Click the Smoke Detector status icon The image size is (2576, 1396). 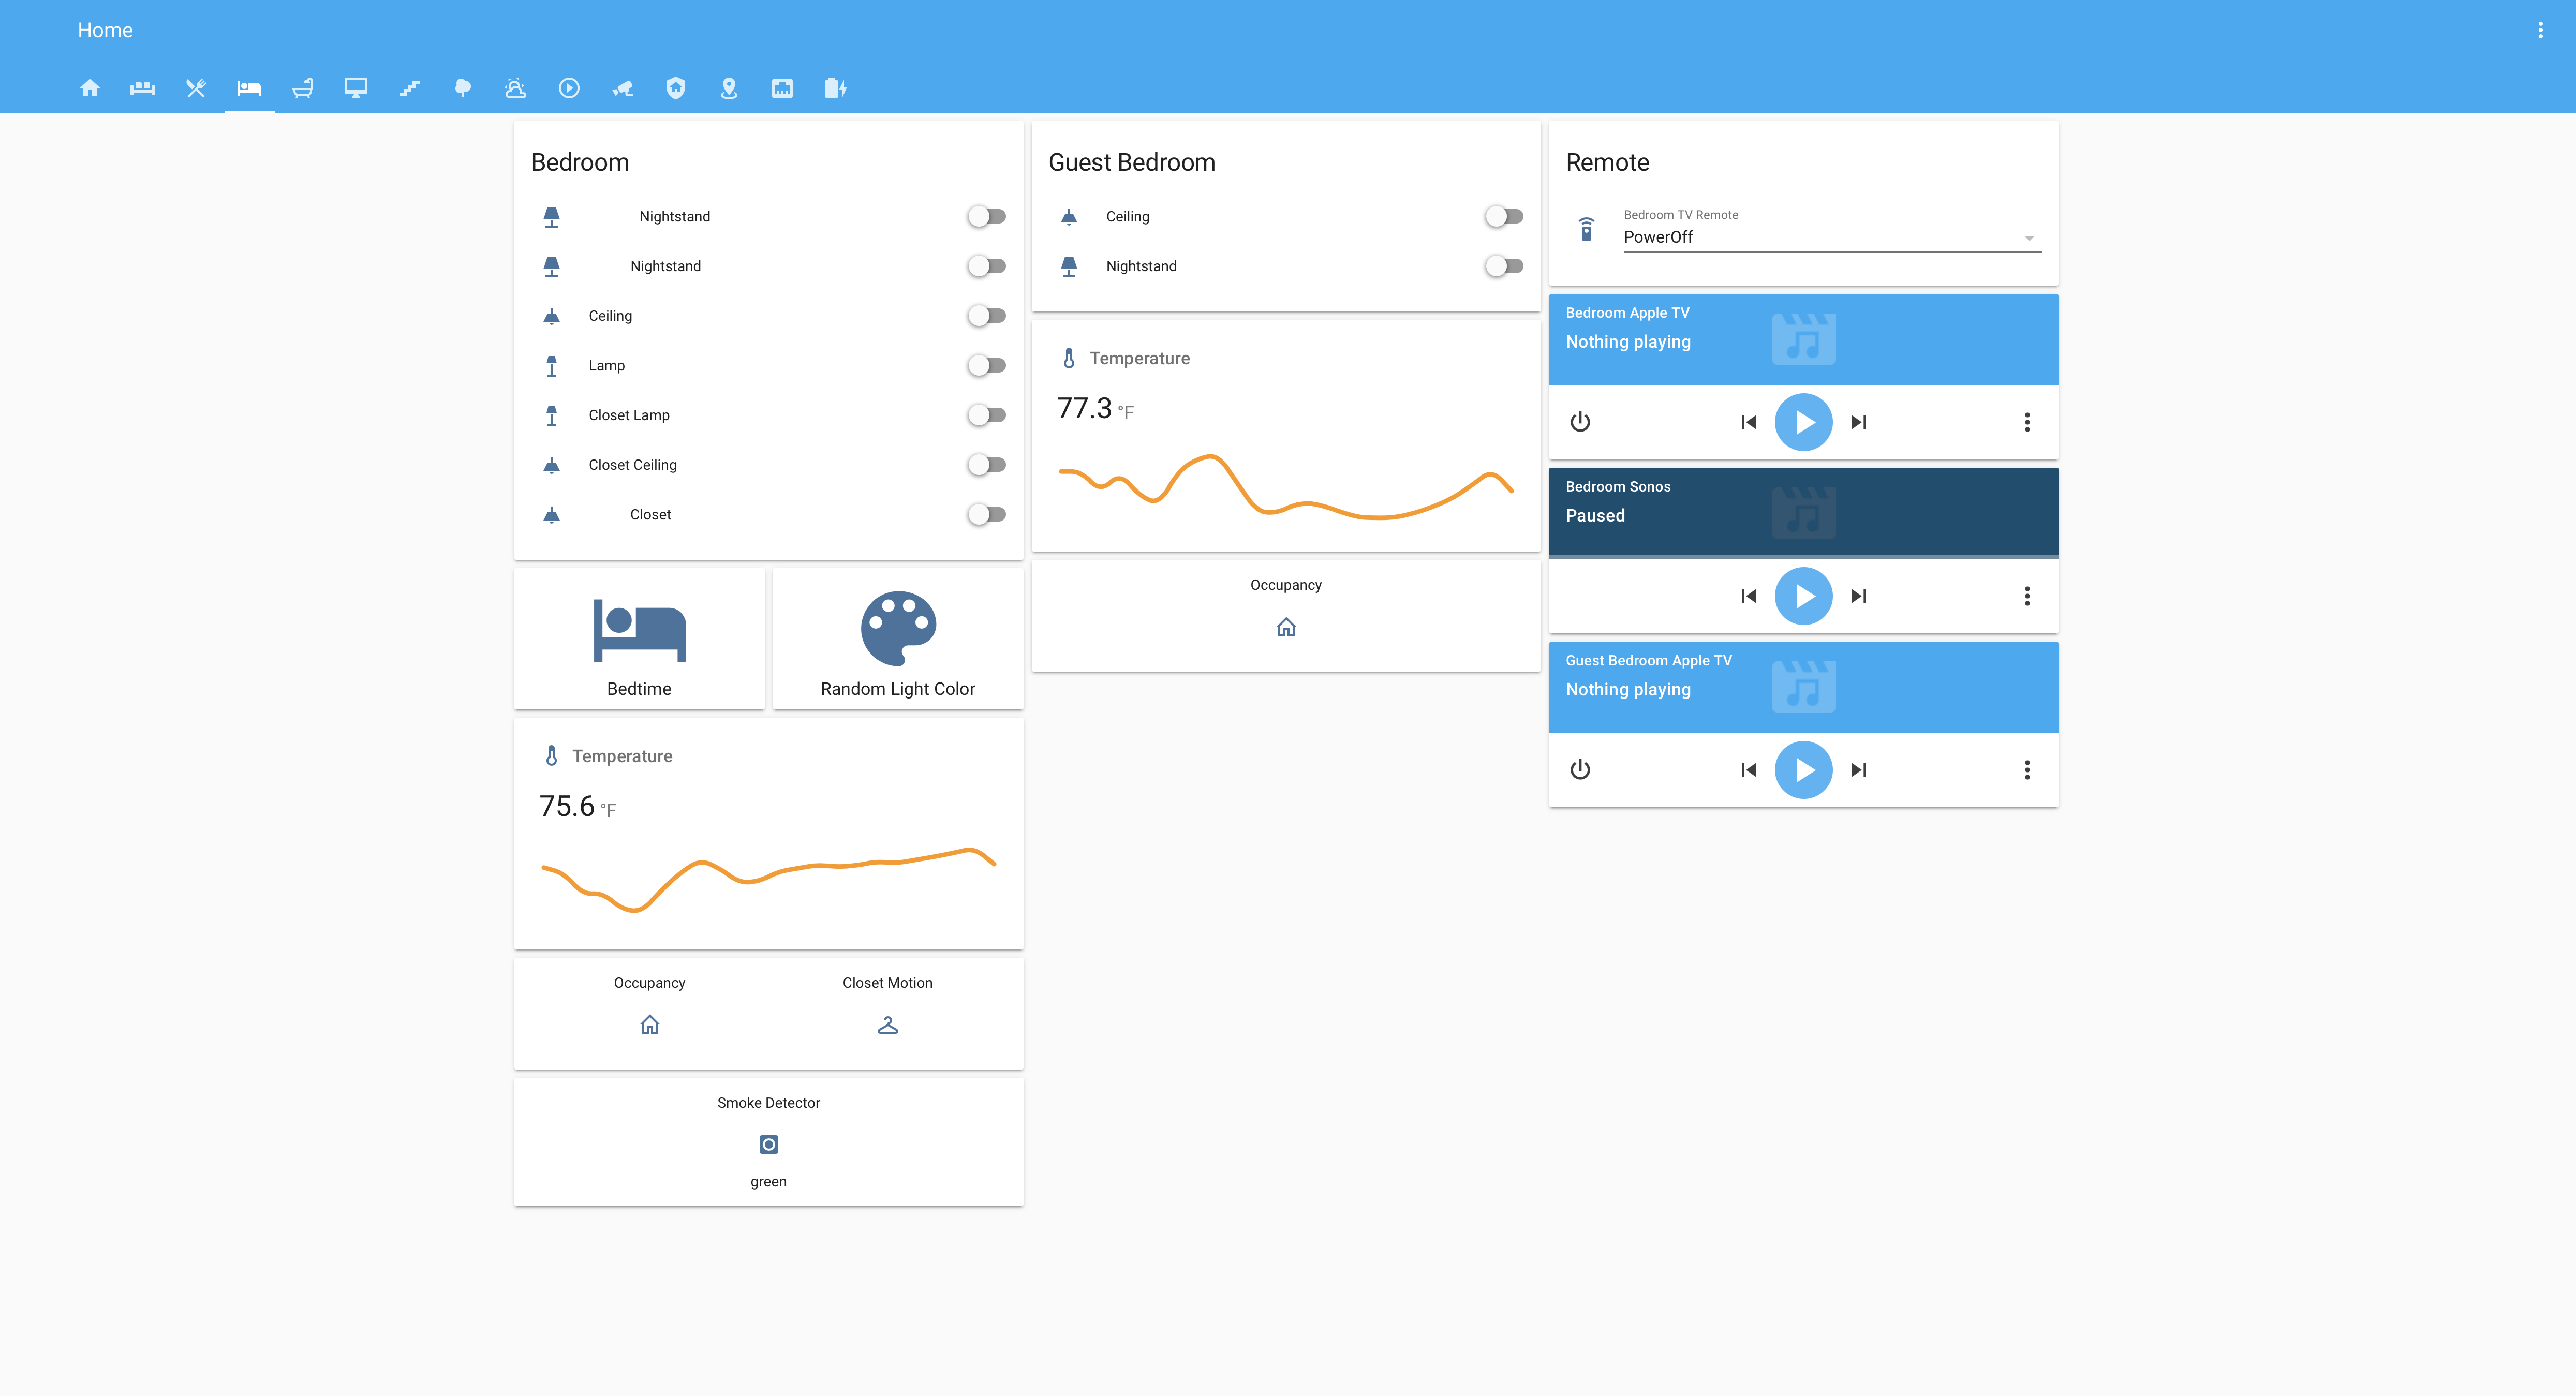point(768,1144)
